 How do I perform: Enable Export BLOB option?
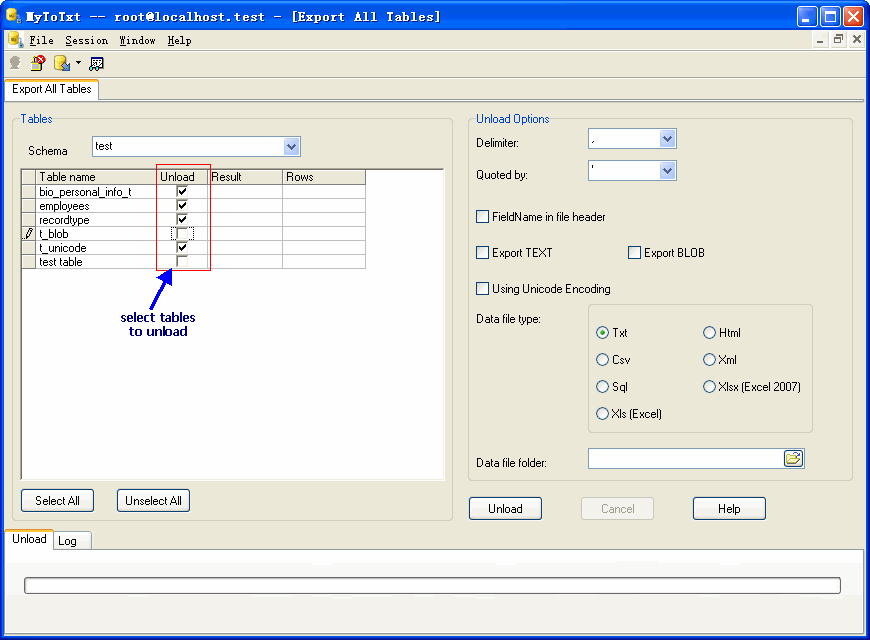634,253
